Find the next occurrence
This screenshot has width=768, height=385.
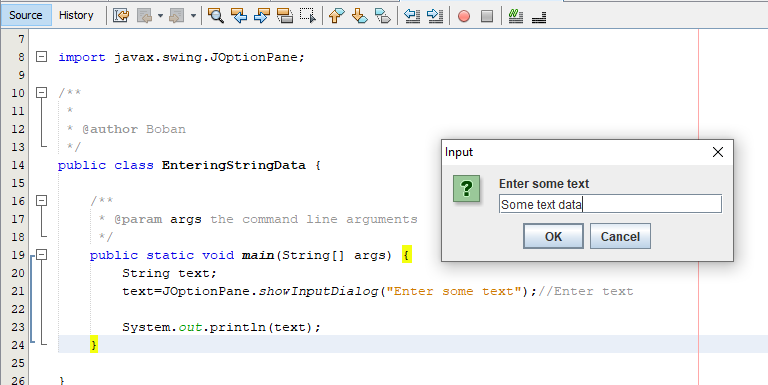tap(262, 16)
